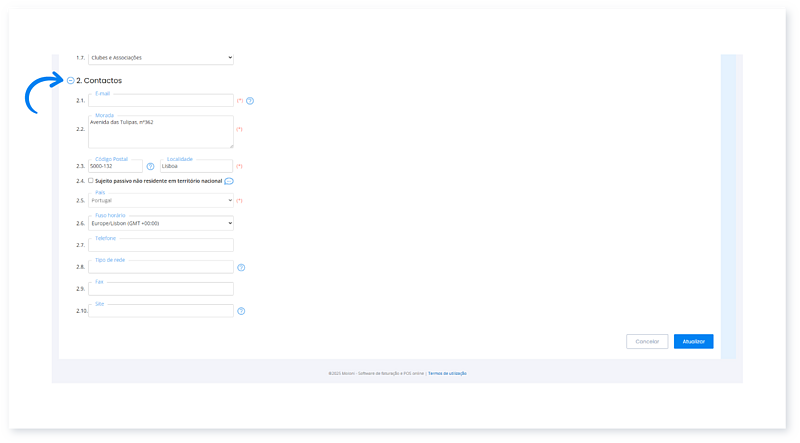The image size is (800, 443).
Task: Open the Clubes e Associações dropdown
Action: coord(160,58)
